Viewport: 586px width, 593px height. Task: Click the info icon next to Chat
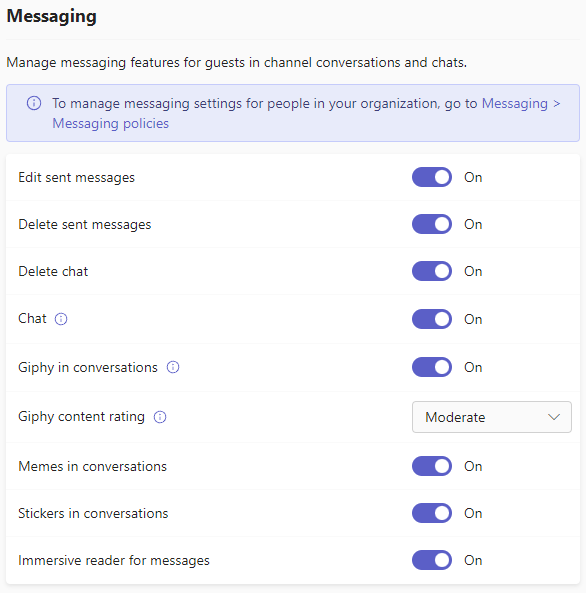pyautogui.click(x=61, y=319)
